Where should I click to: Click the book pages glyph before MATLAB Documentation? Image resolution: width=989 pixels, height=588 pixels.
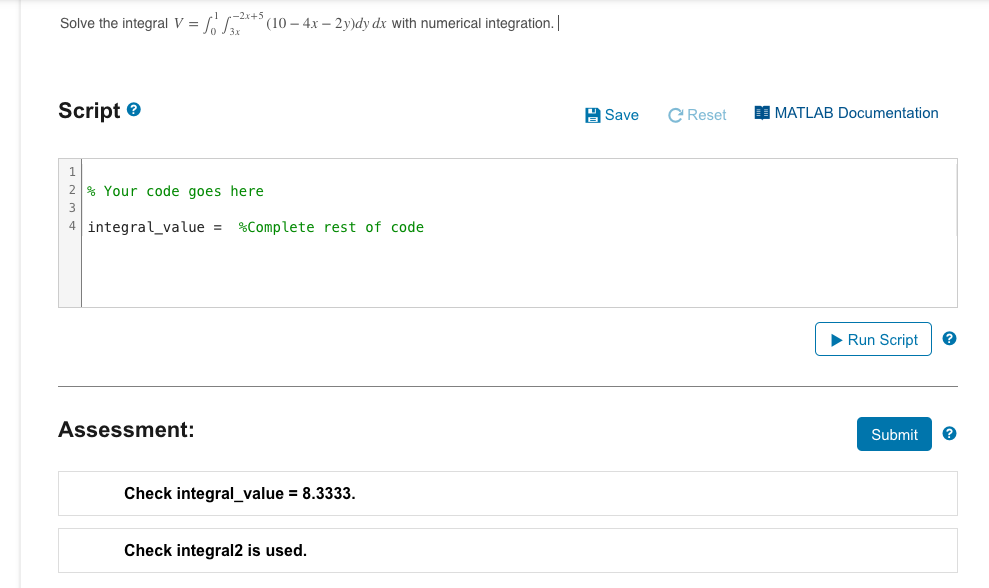(x=760, y=112)
